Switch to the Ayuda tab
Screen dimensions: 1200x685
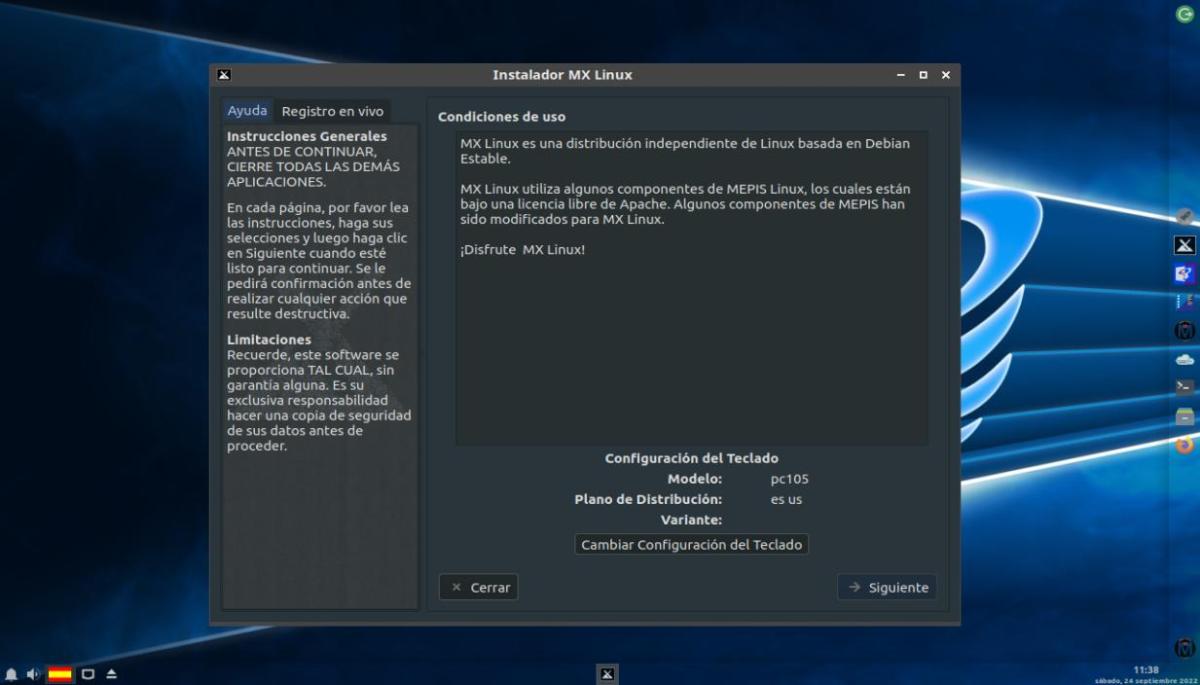[x=247, y=111]
